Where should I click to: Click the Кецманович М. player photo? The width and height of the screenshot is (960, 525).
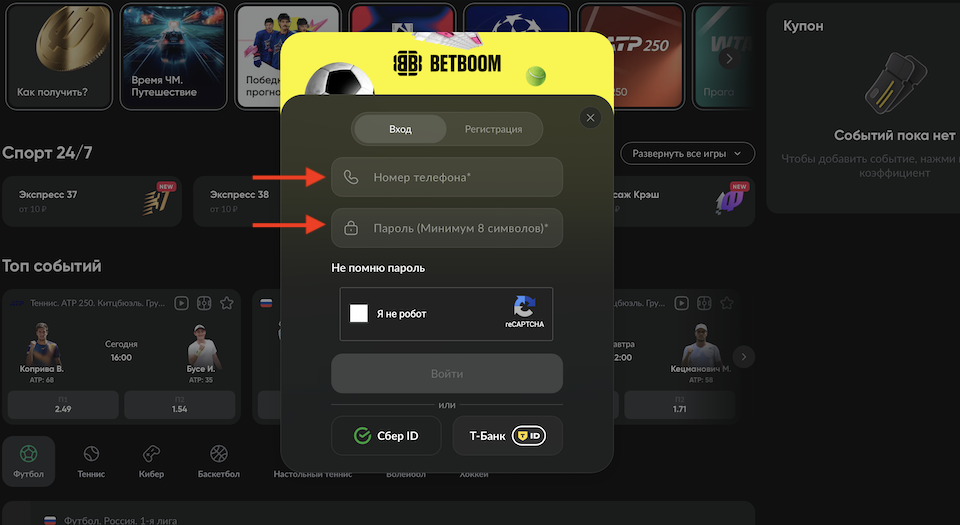tap(701, 344)
